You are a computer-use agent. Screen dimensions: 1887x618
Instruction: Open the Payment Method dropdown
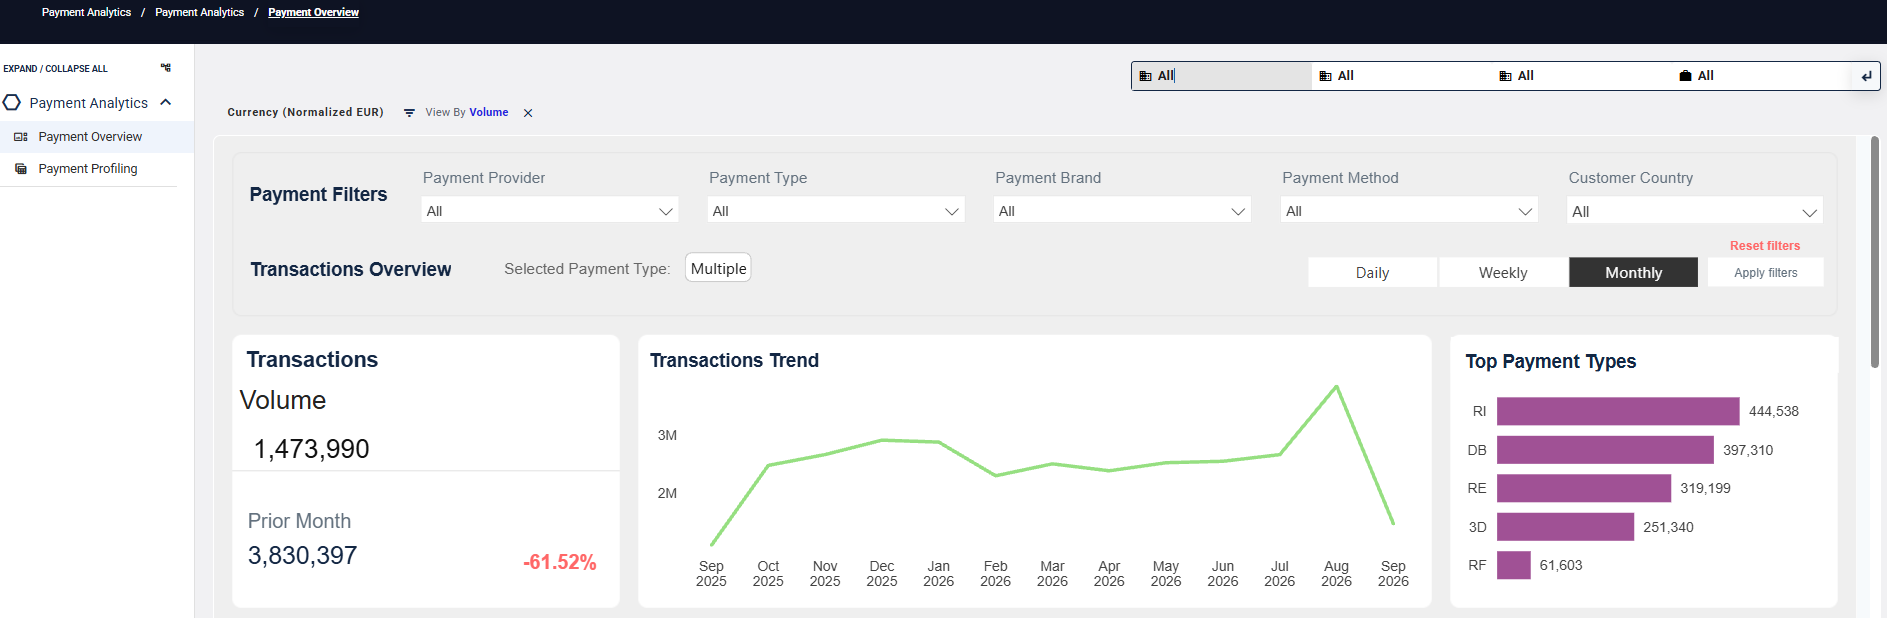click(1409, 210)
